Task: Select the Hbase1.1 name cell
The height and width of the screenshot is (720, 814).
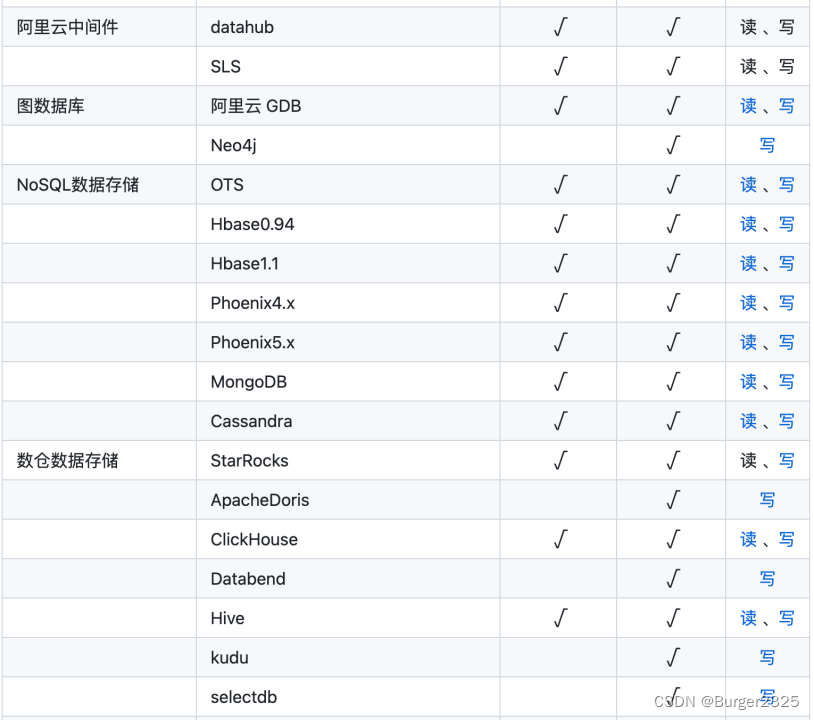Action: (x=348, y=264)
